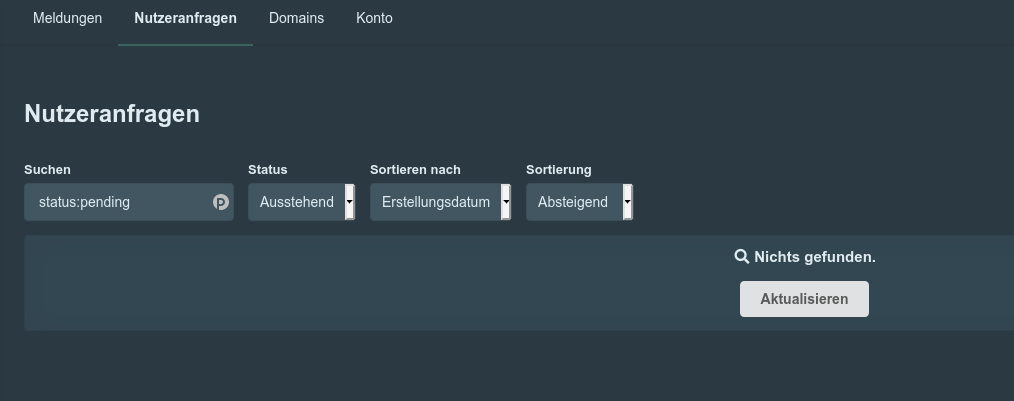This screenshot has width=1014, height=401.
Task: Switch to the Meldungen tab
Action: click(x=67, y=18)
